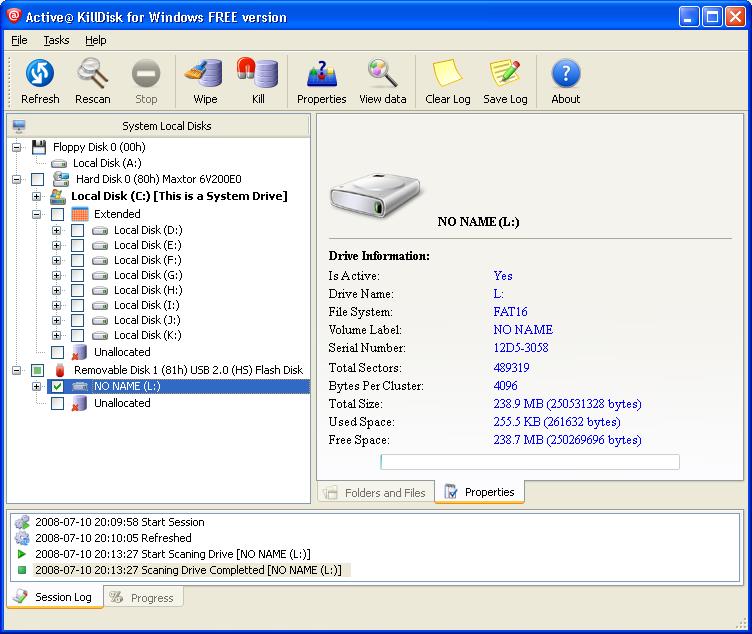Select the Properties tab under the drive information
This screenshot has width=752, height=634.
click(x=479, y=492)
